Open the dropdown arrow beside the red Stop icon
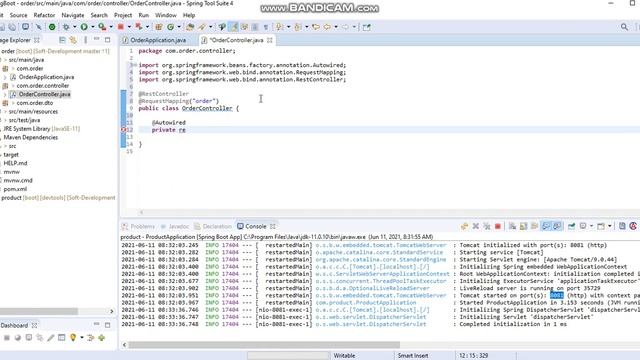Viewport: 640px width, 360px height. [129, 27]
